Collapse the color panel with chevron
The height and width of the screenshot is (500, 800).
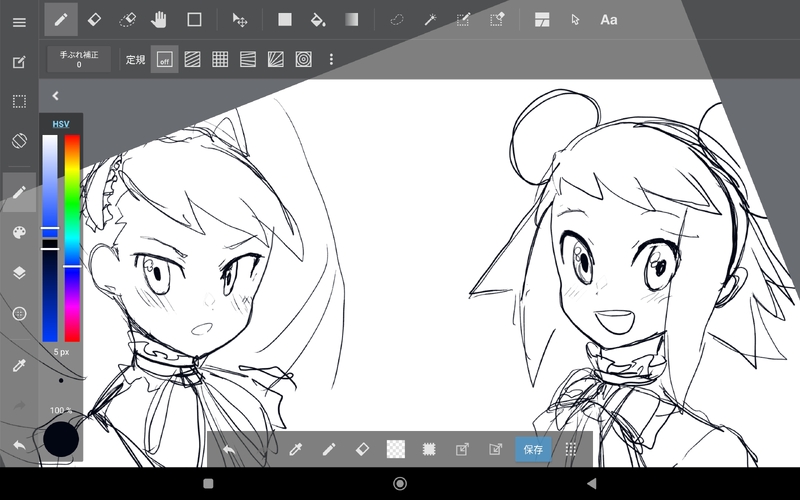coord(55,96)
